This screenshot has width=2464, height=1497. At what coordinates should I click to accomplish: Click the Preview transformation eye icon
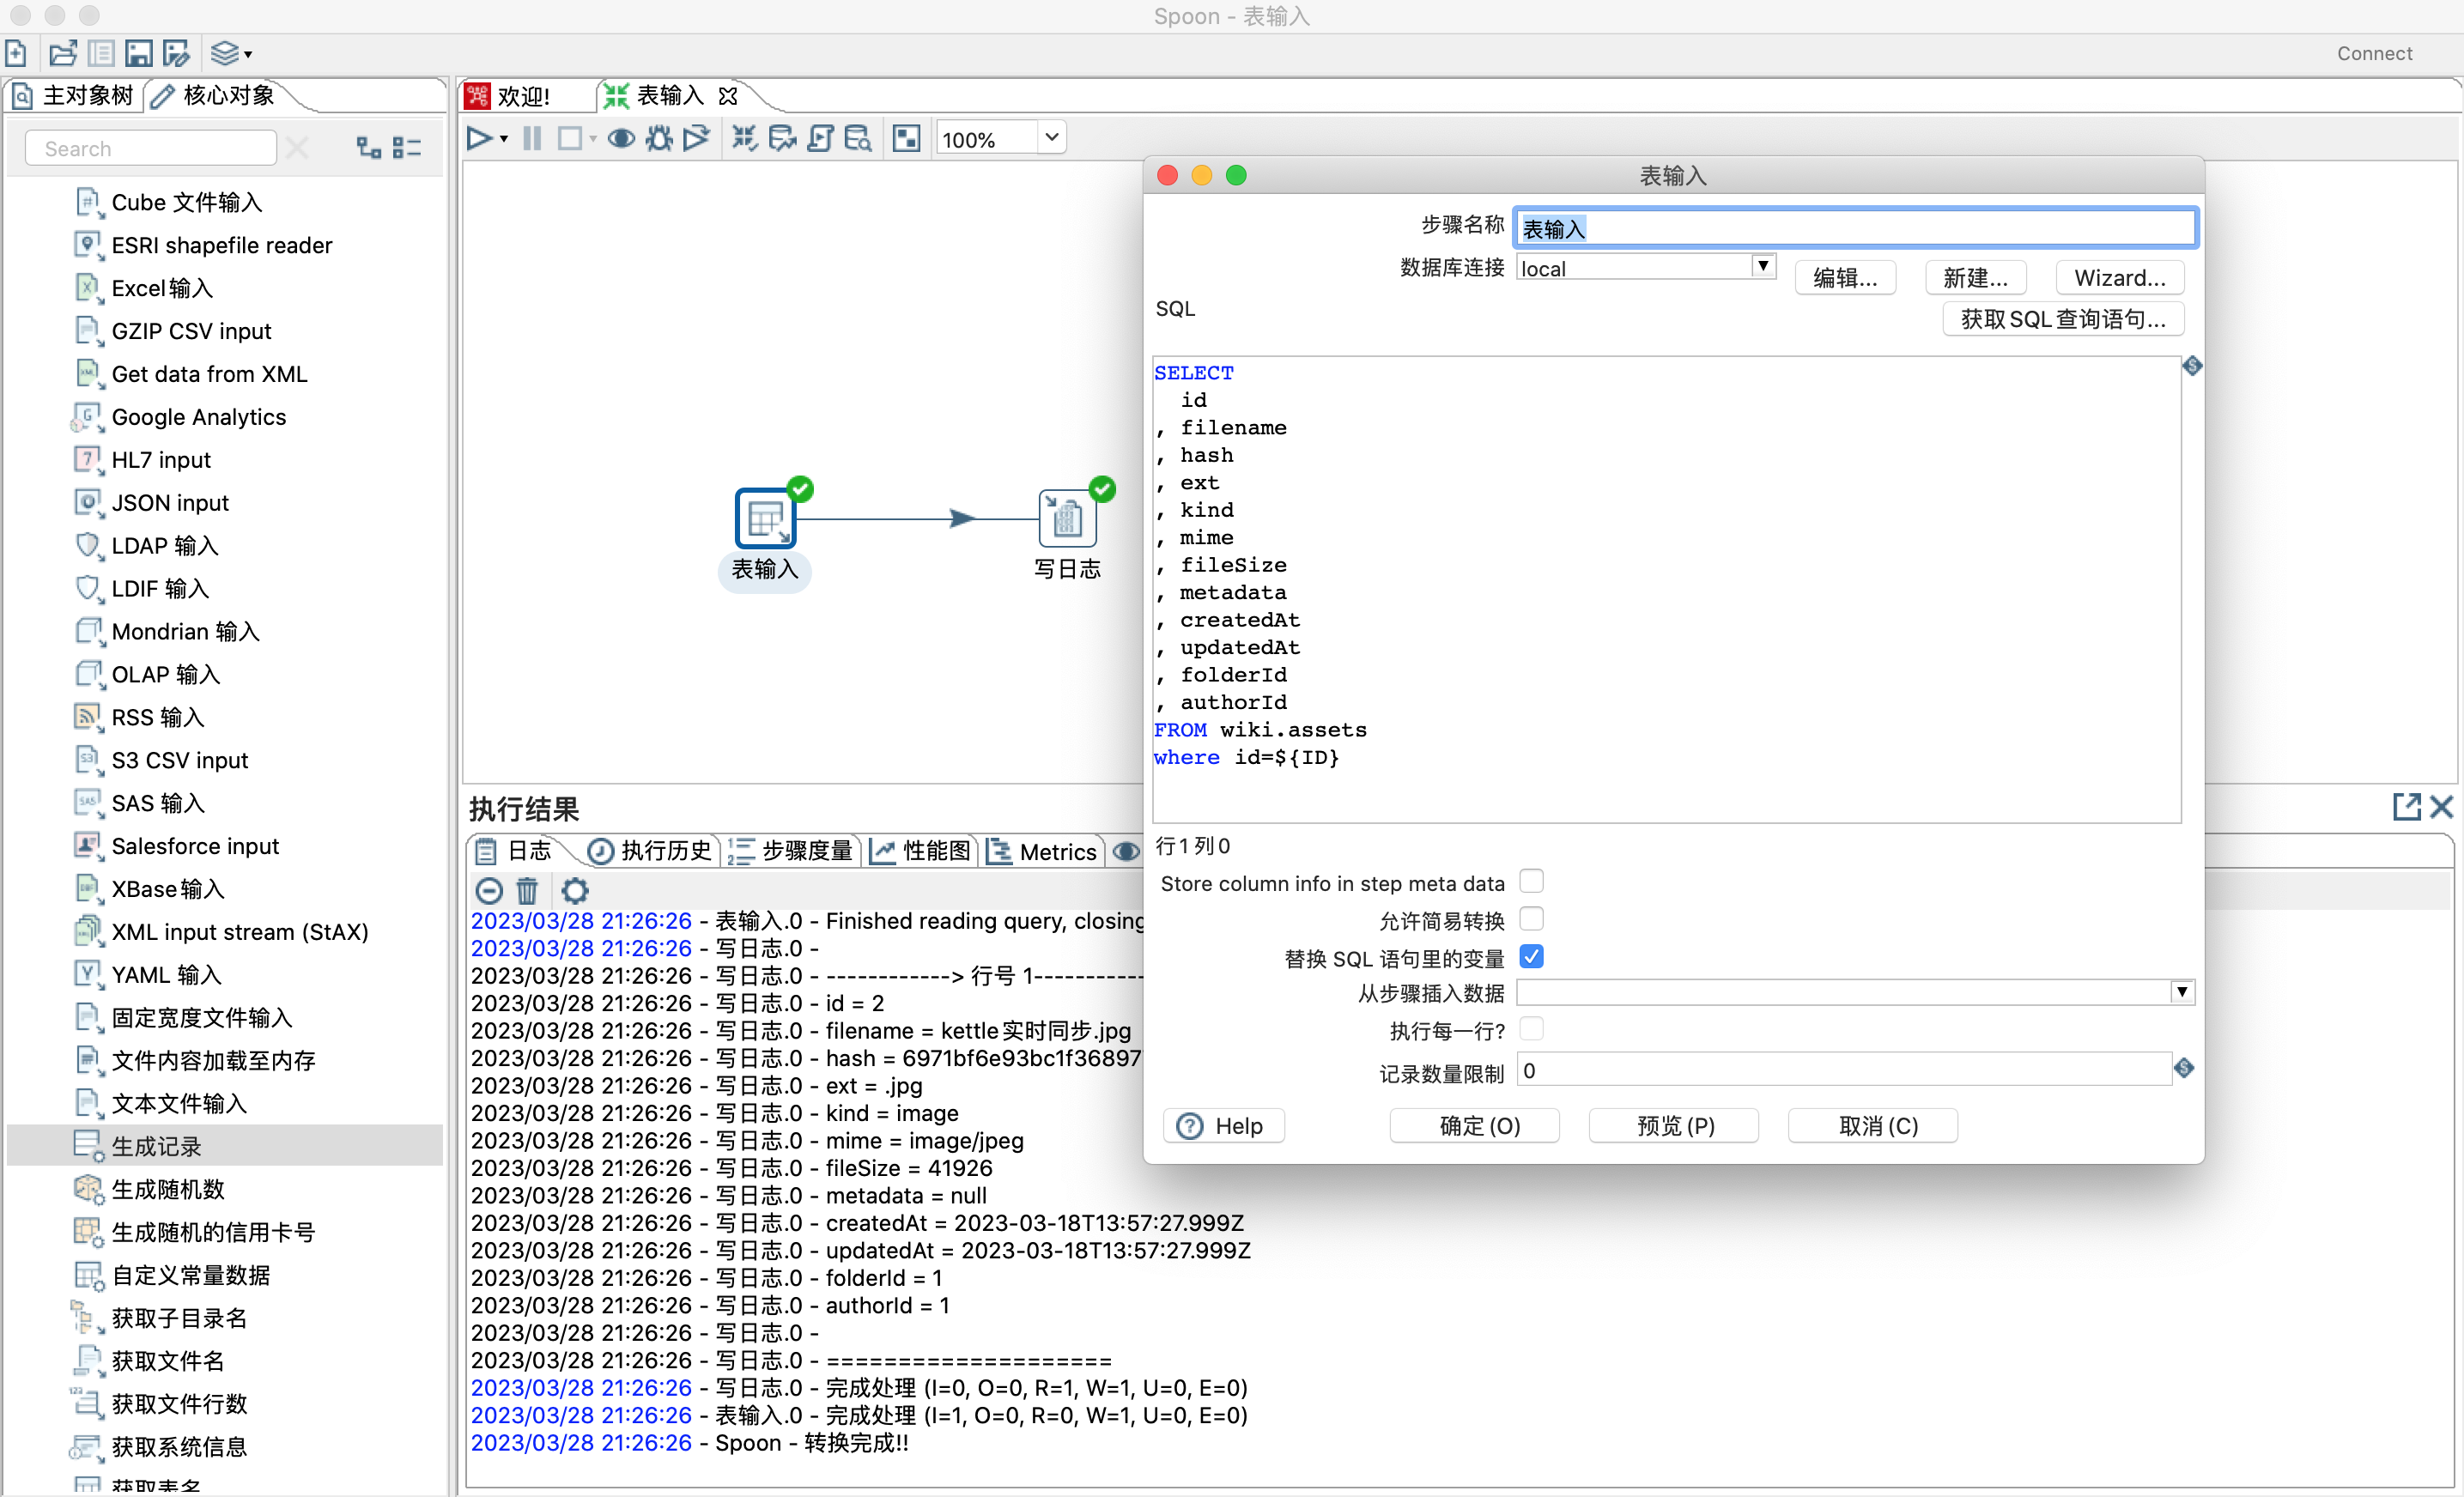(621, 138)
